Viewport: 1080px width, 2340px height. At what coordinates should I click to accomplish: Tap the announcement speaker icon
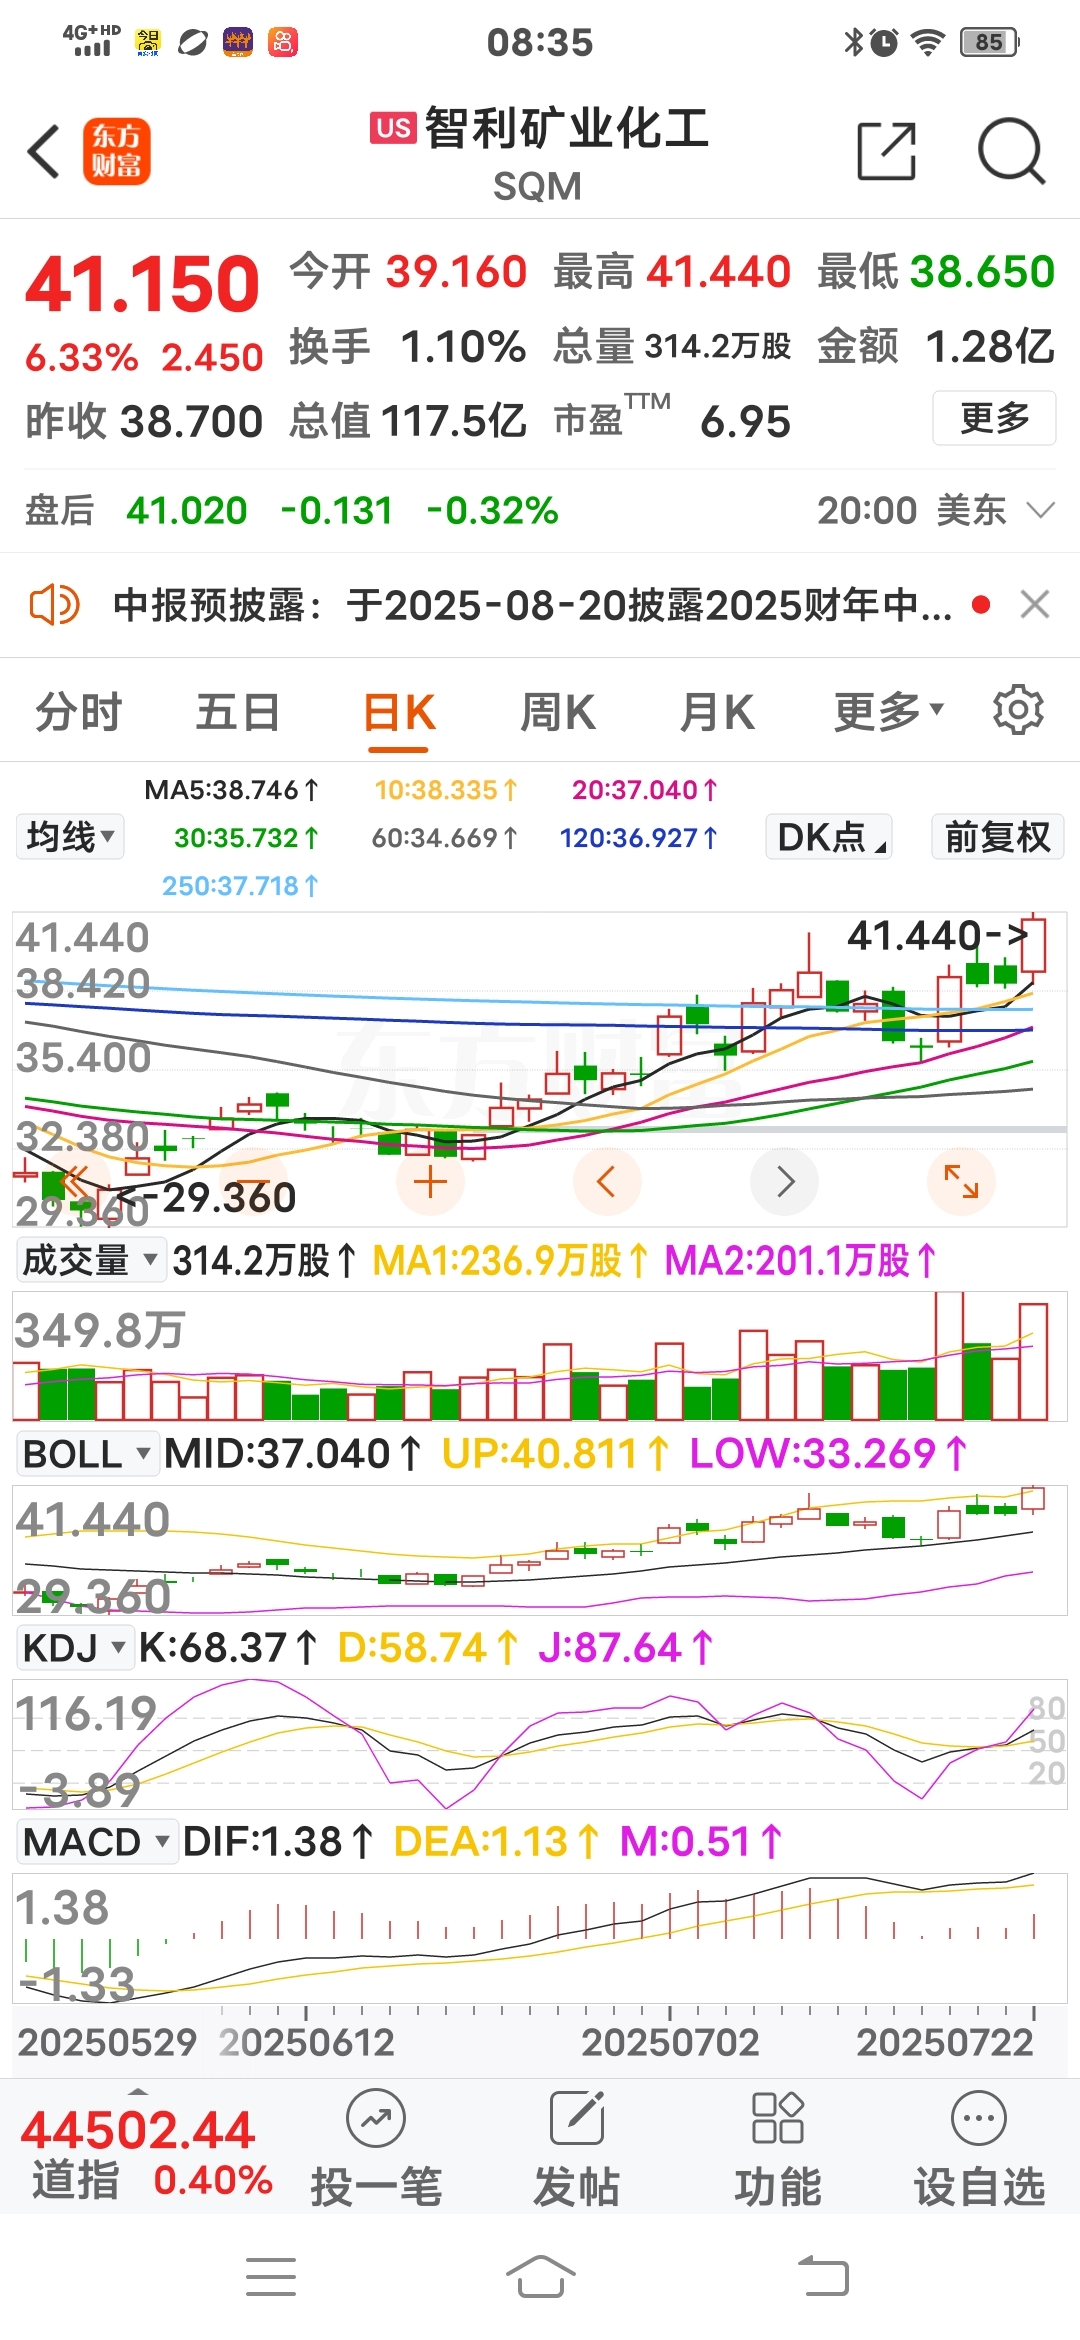click(x=54, y=605)
